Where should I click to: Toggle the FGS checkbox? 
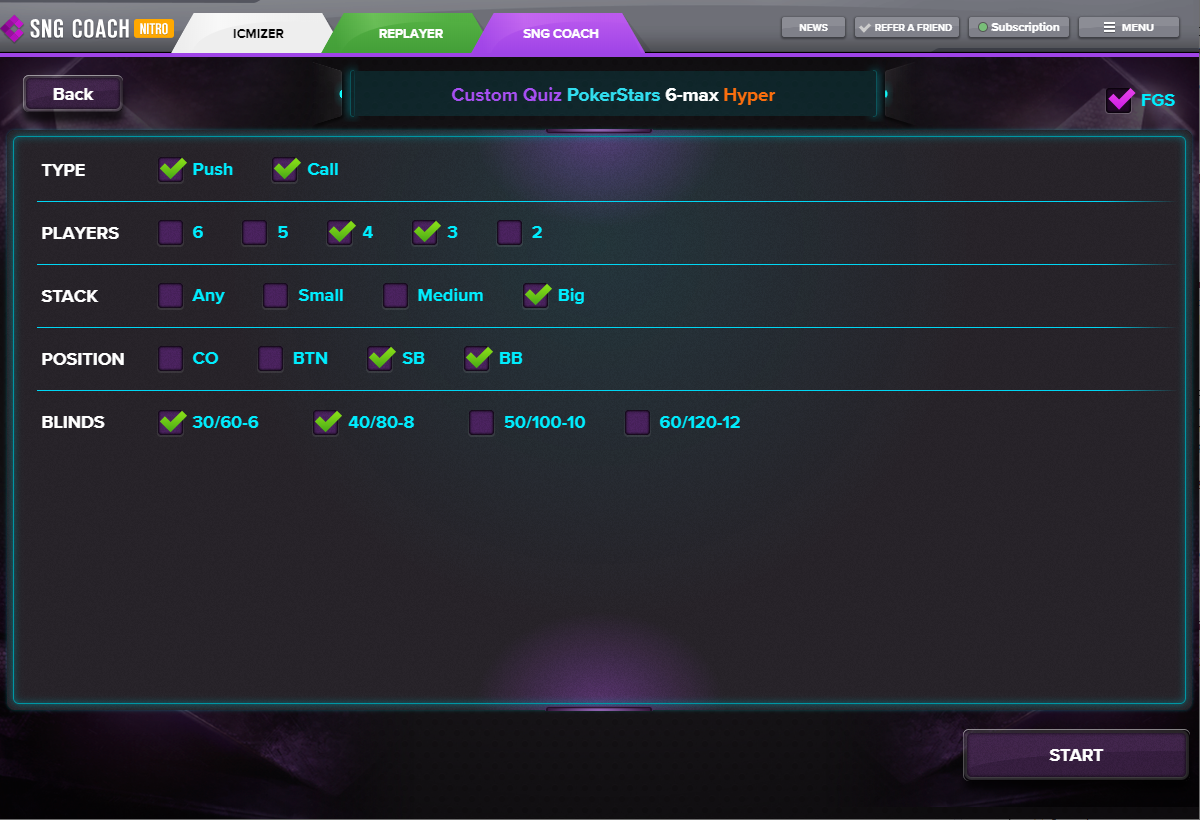1119,100
